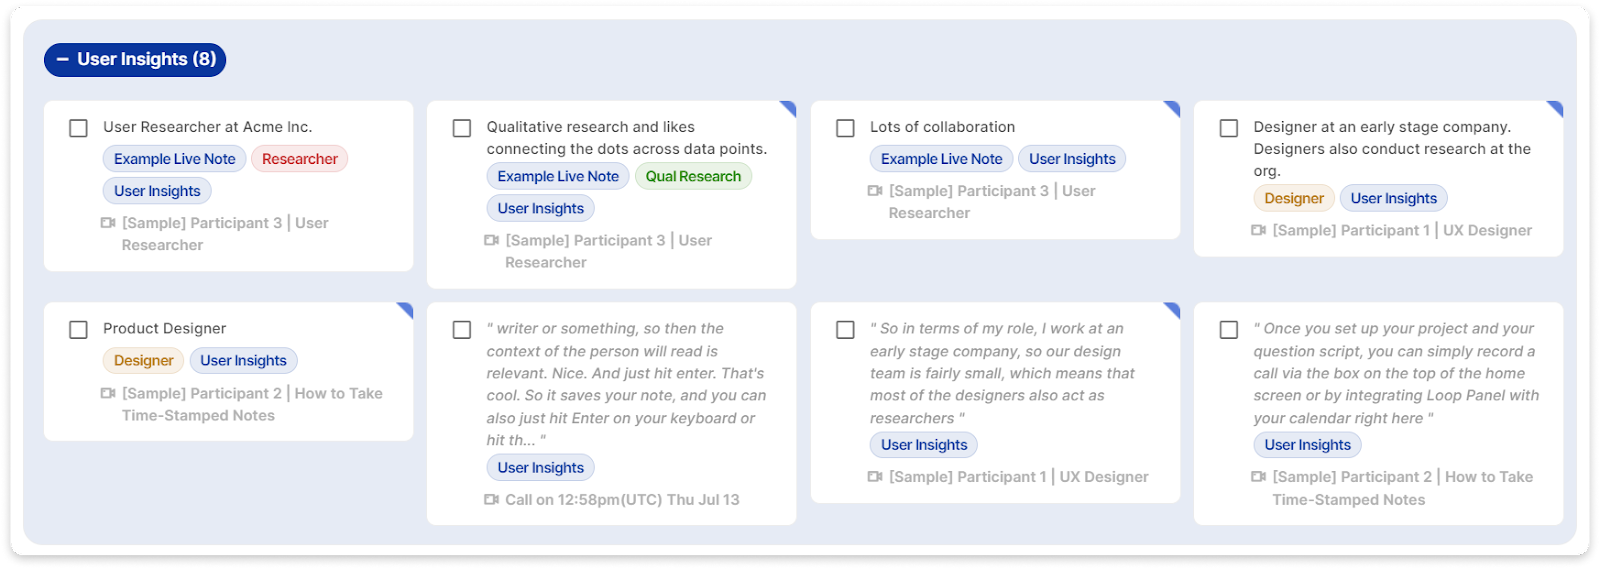Tick the Product Designer note checkbox
The height and width of the screenshot is (569, 1600).
[x=78, y=330]
